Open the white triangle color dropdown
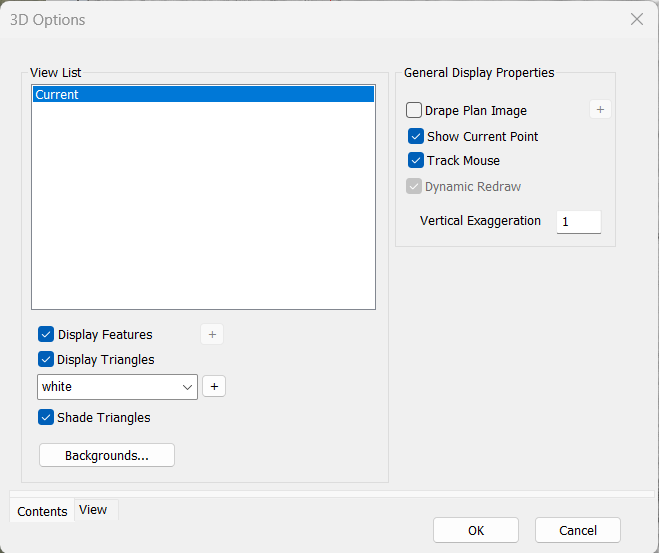Image resolution: width=659 pixels, height=553 pixels. click(x=117, y=387)
